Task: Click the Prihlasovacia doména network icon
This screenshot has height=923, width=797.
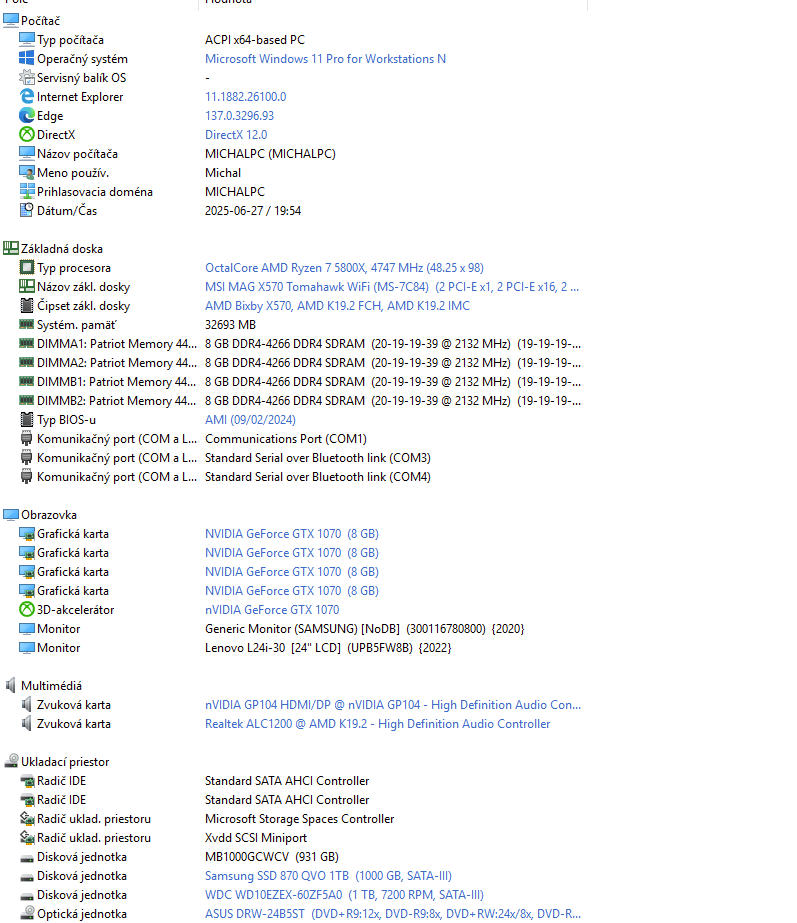Action: pos(26,191)
